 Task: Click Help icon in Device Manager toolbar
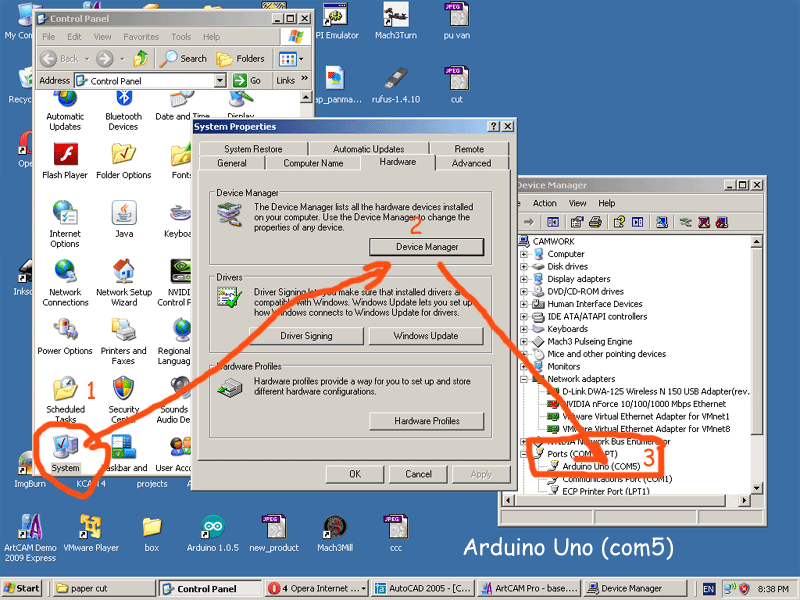pyautogui.click(x=619, y=222)
